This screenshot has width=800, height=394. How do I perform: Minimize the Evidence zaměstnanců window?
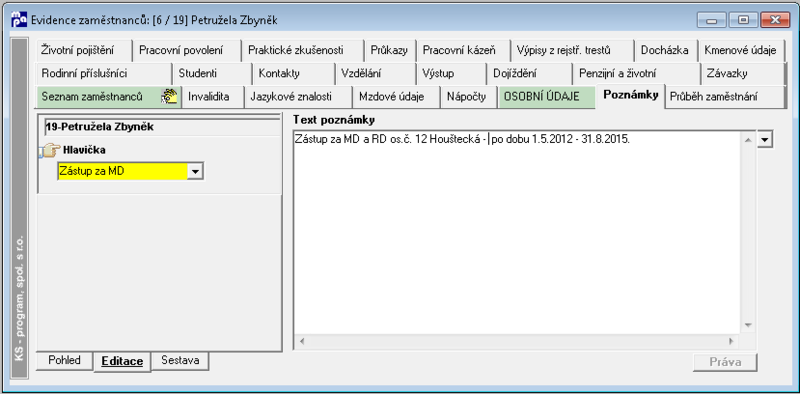coord(712,20)
